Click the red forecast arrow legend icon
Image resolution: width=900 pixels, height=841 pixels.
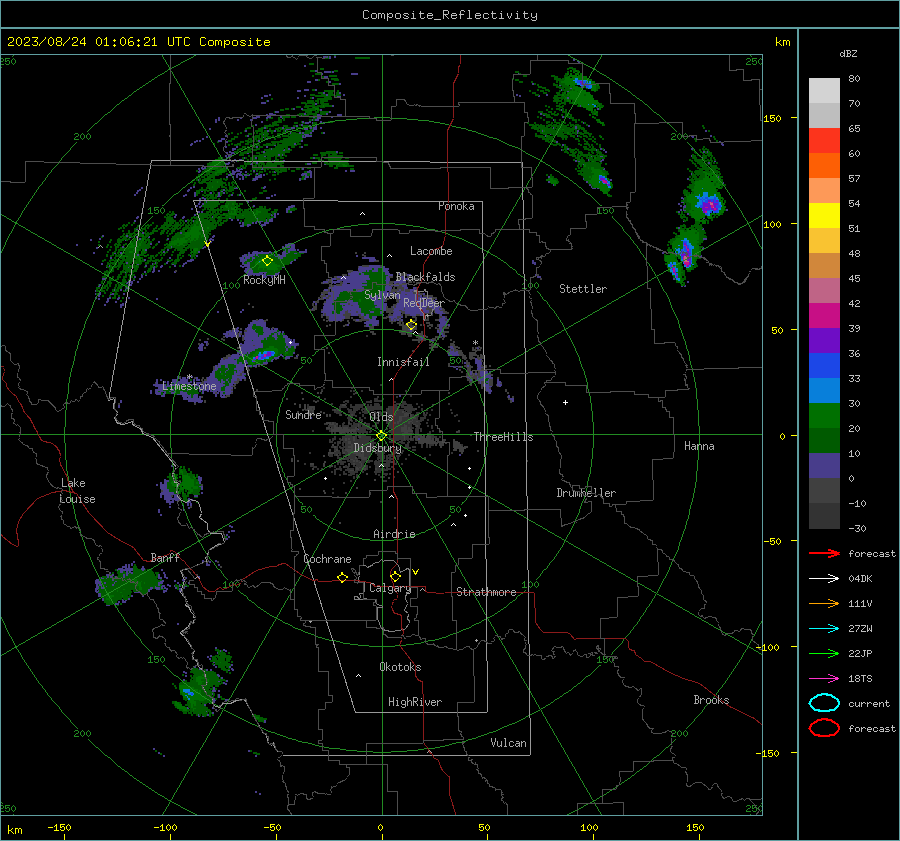pos(824,553)
